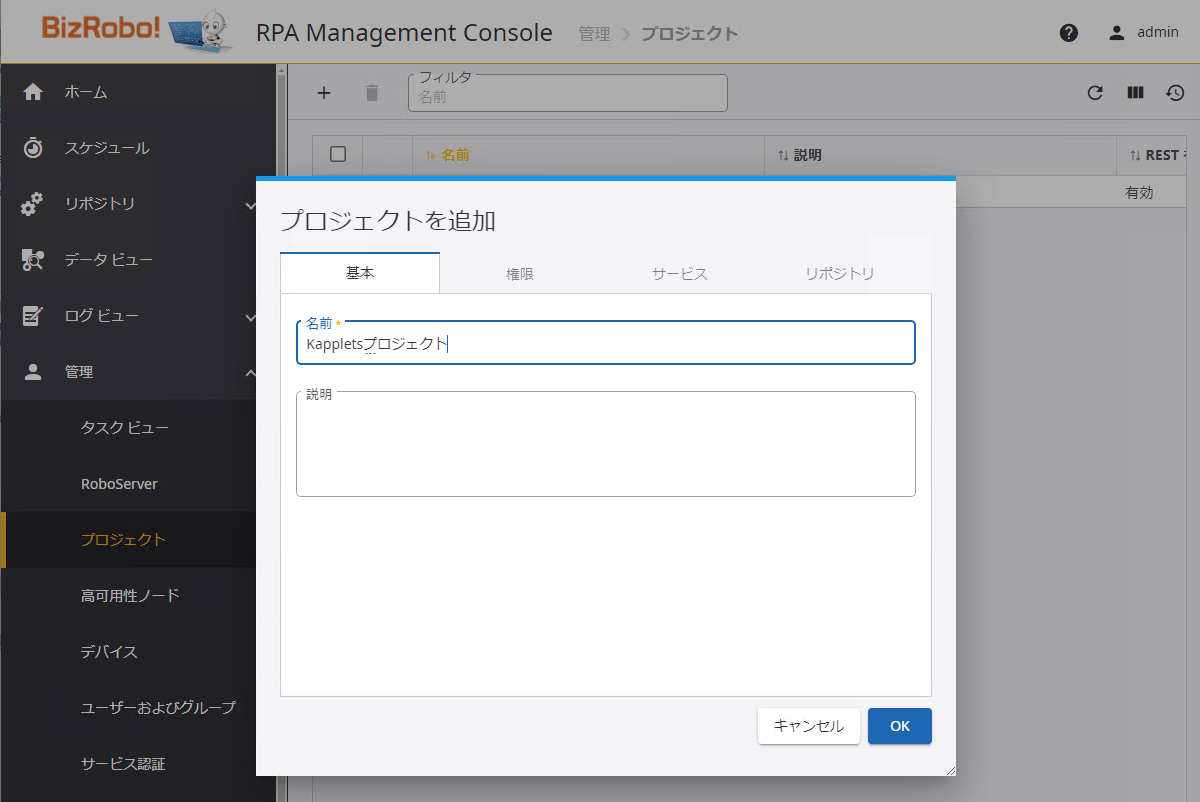Click the dialog resize grip corner
Image resolution: width=1200 pixels, height=802 pixels.
click(x=950, y=770)
